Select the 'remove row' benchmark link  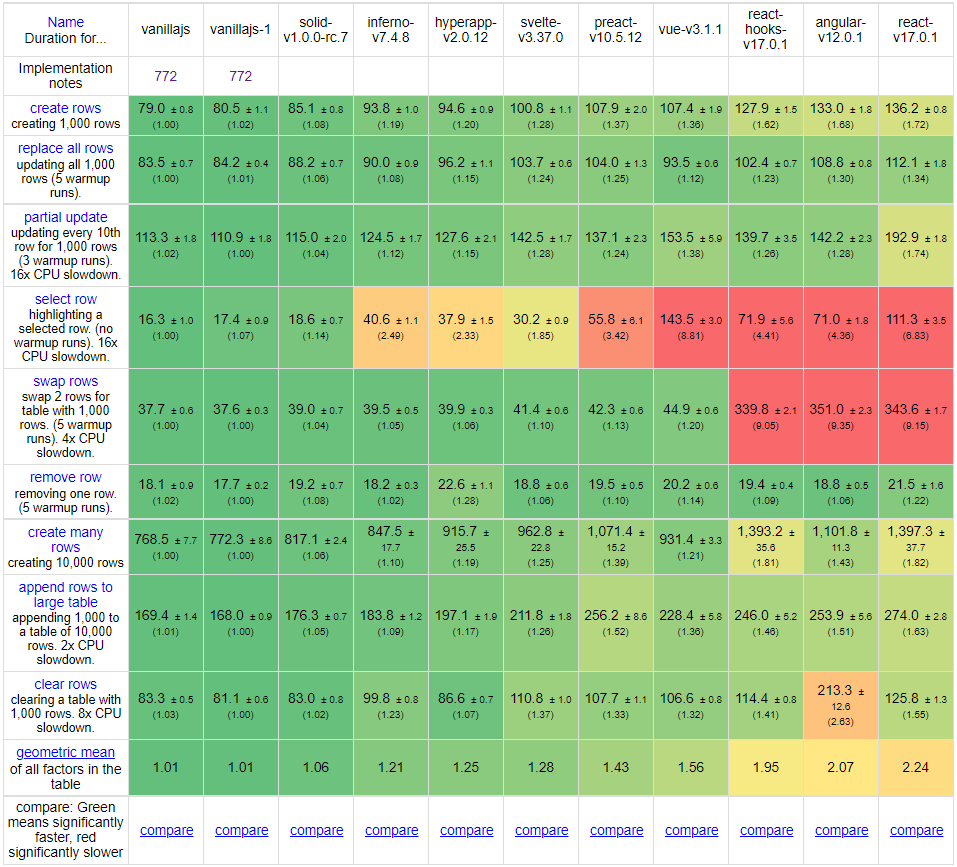click(x=65, y=477)
